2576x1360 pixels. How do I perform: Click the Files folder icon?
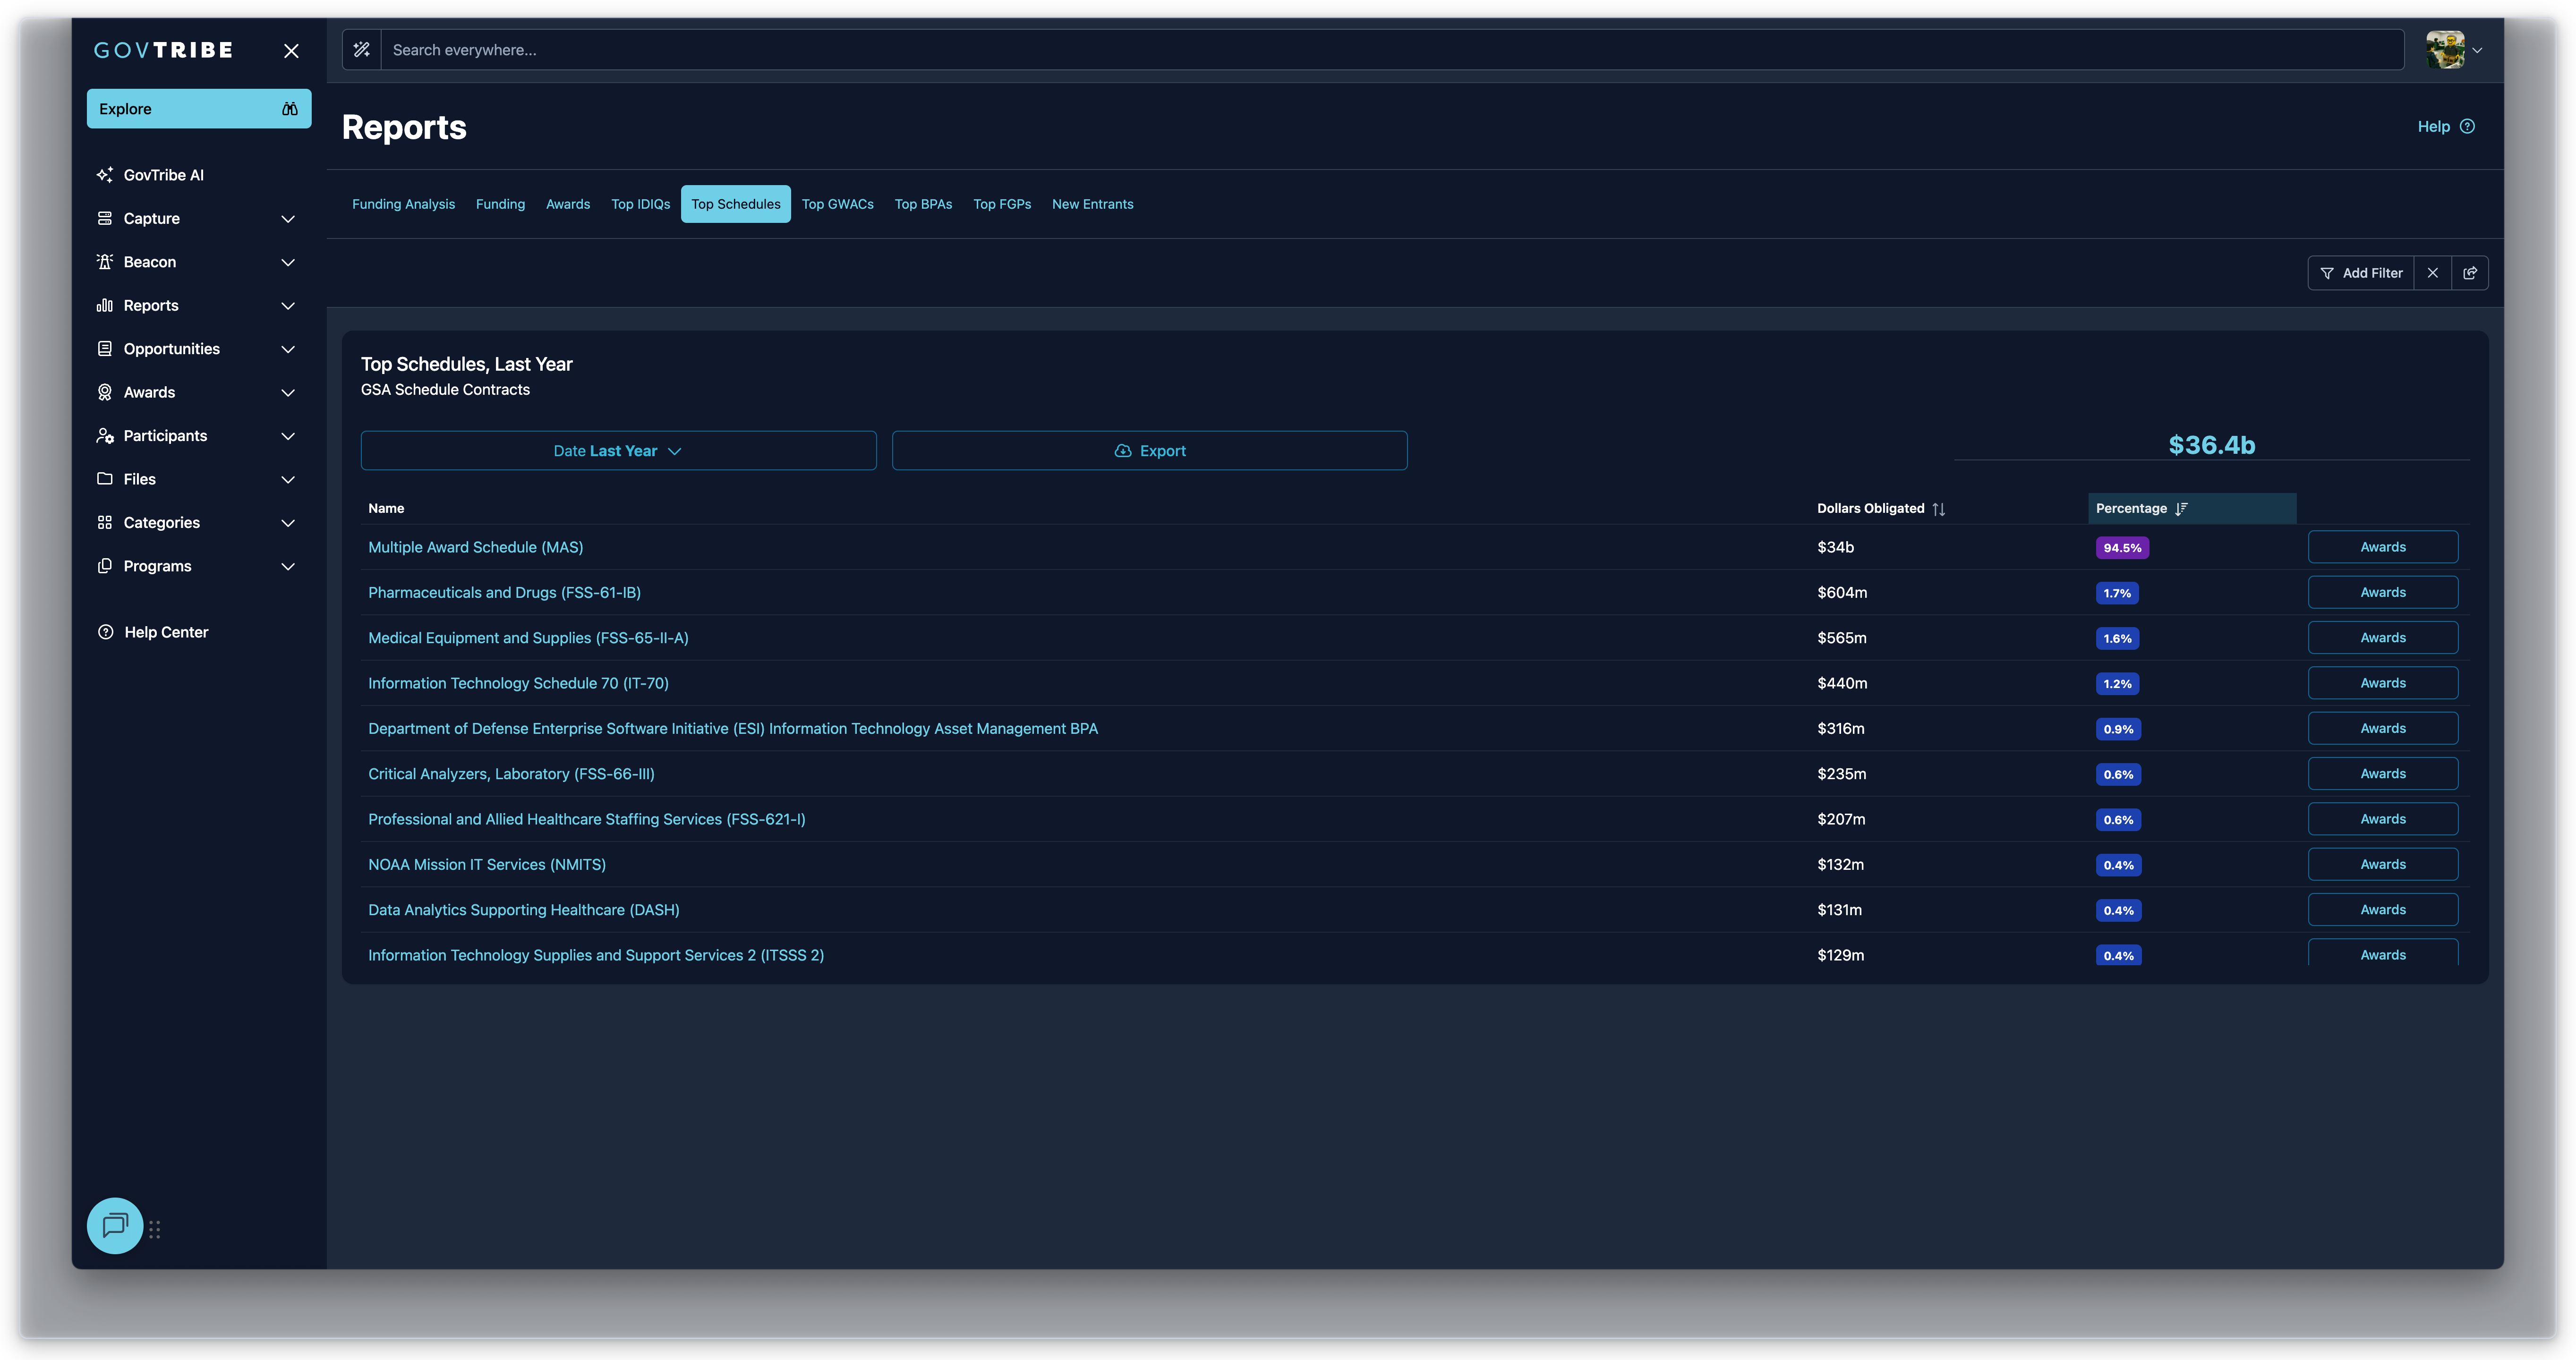coord(105,479)
